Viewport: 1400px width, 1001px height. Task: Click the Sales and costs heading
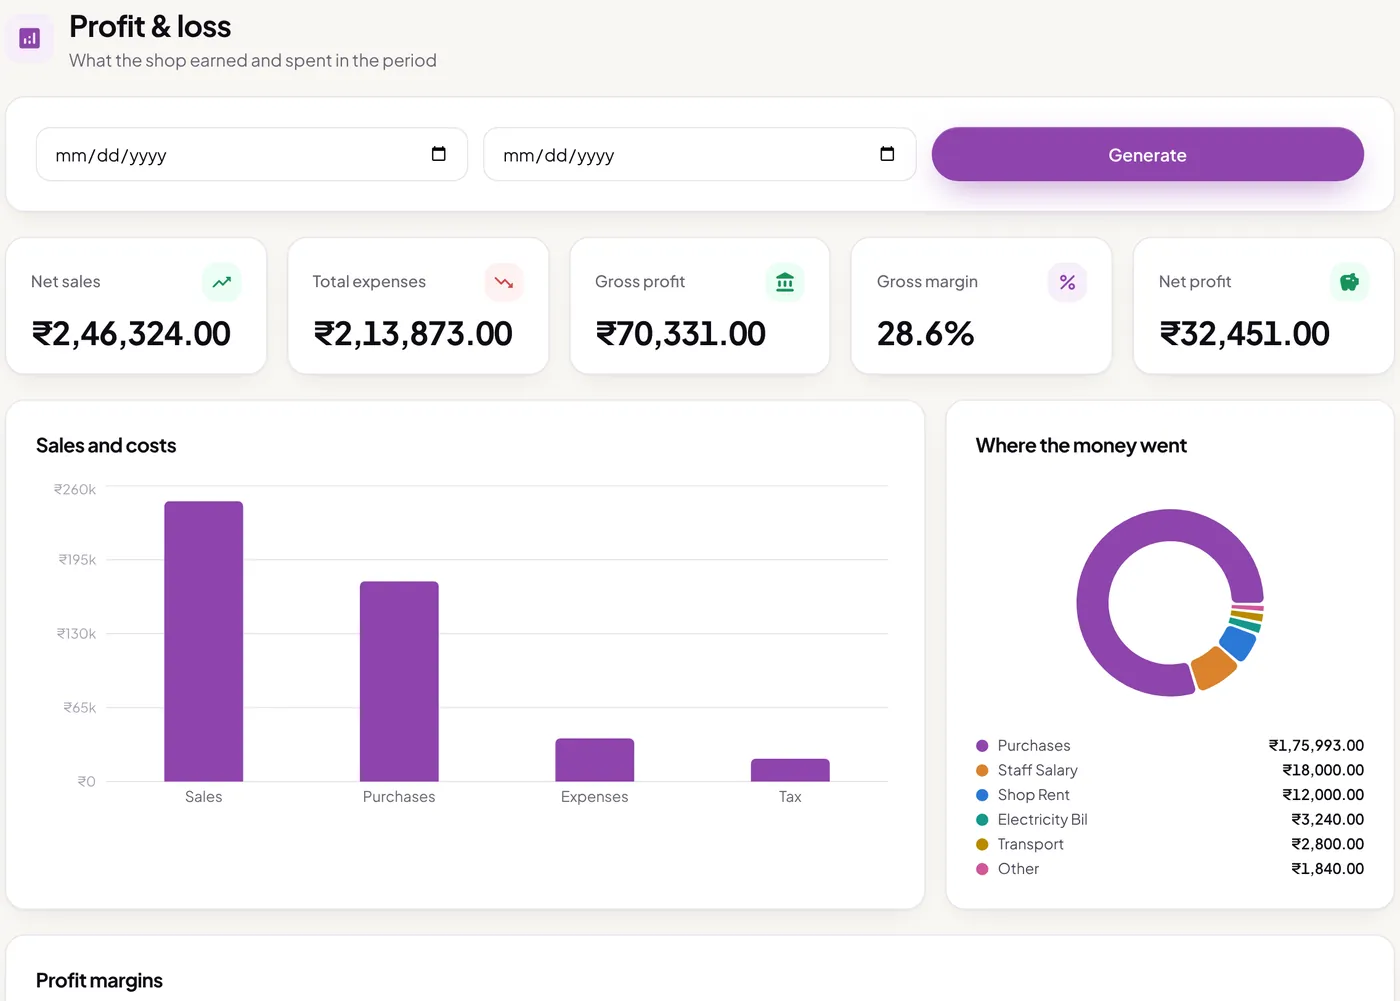(106, 446)
